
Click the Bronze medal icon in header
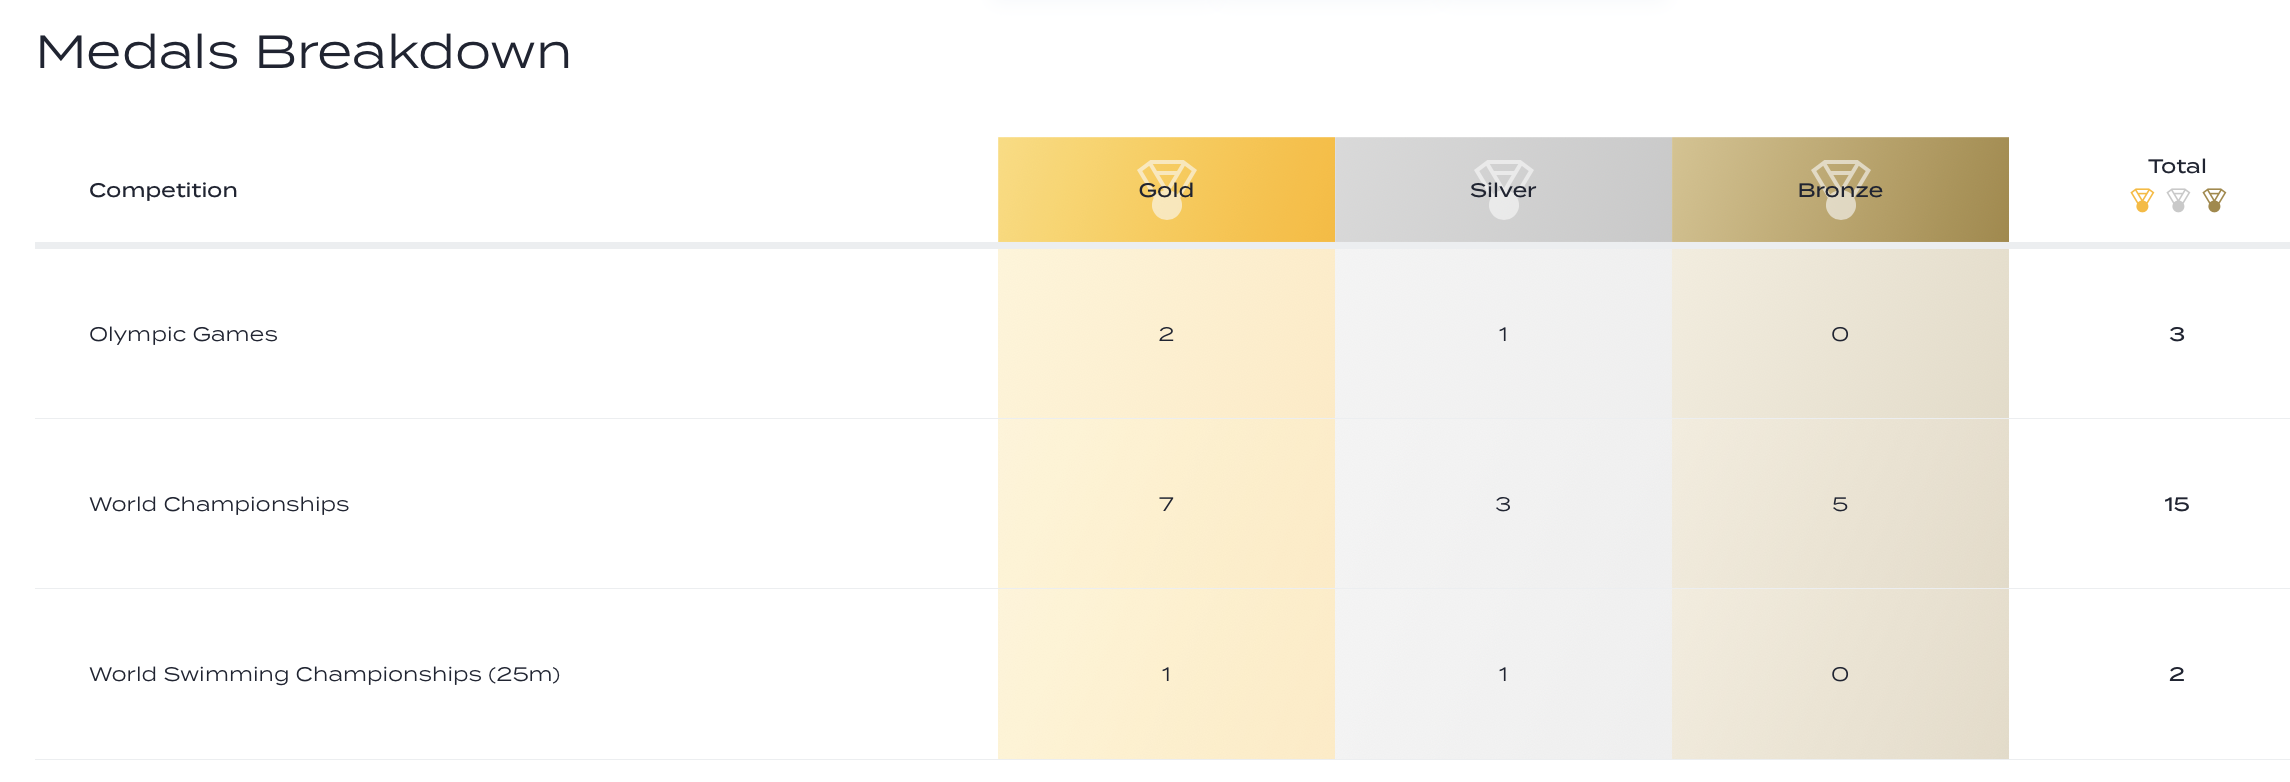(1840, 189)
